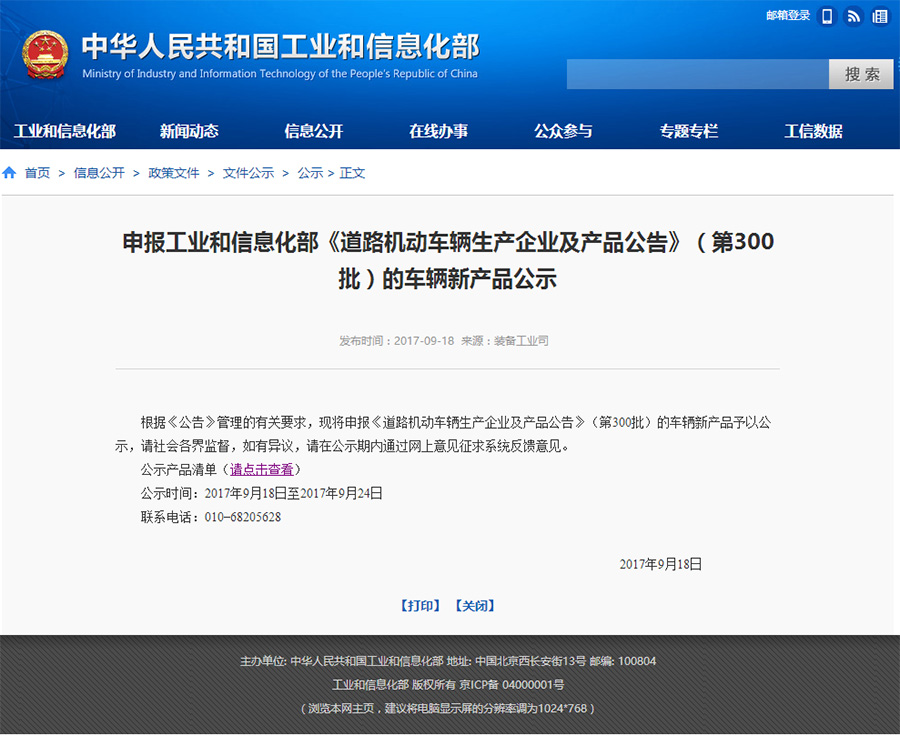
Task: Click the 公示时间 date range line
Action: 262,494
